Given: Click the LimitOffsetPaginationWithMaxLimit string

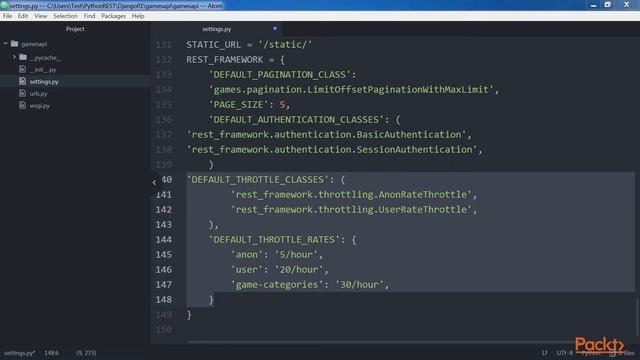Looking at the screenshot, I should [351, 89].
